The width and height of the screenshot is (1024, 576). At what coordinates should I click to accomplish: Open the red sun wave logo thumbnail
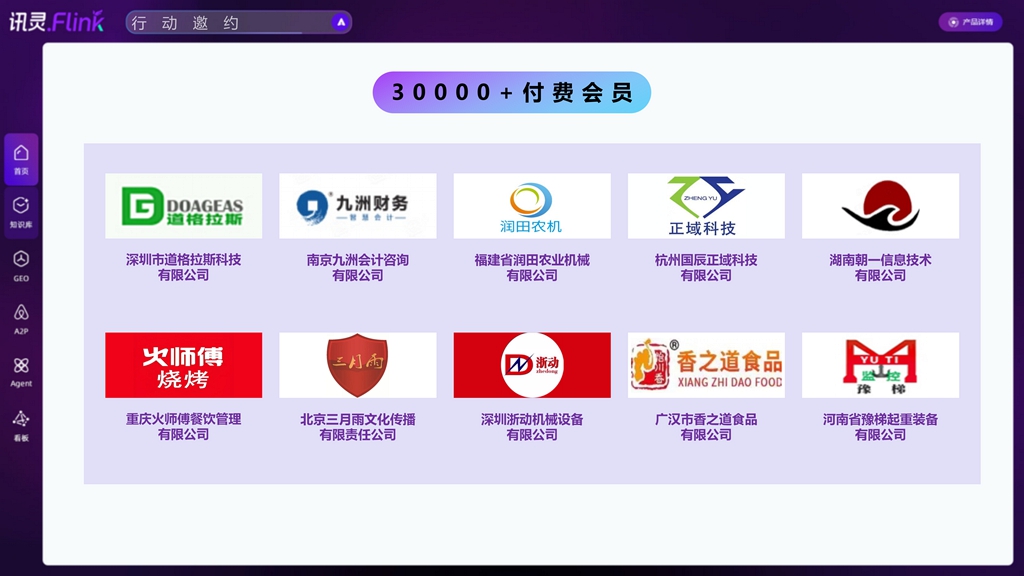(880, 206)
